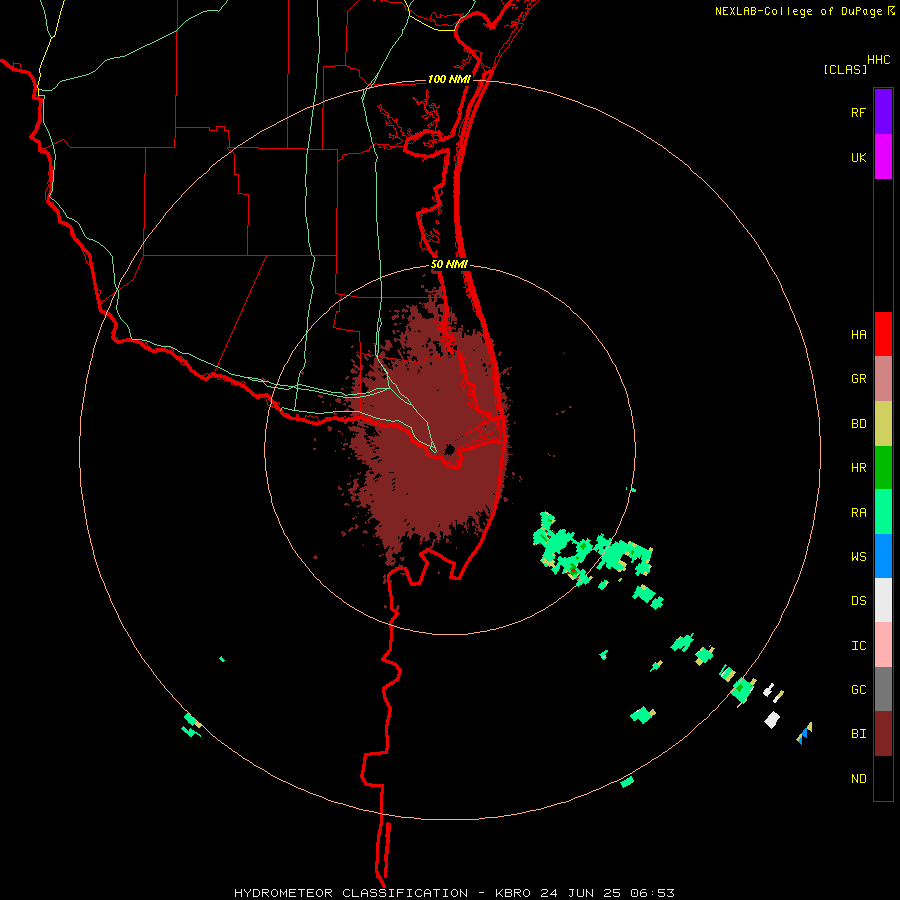Click the WS blue legend swatch
This screenshot has width=900, height=900.
point(883,556)
